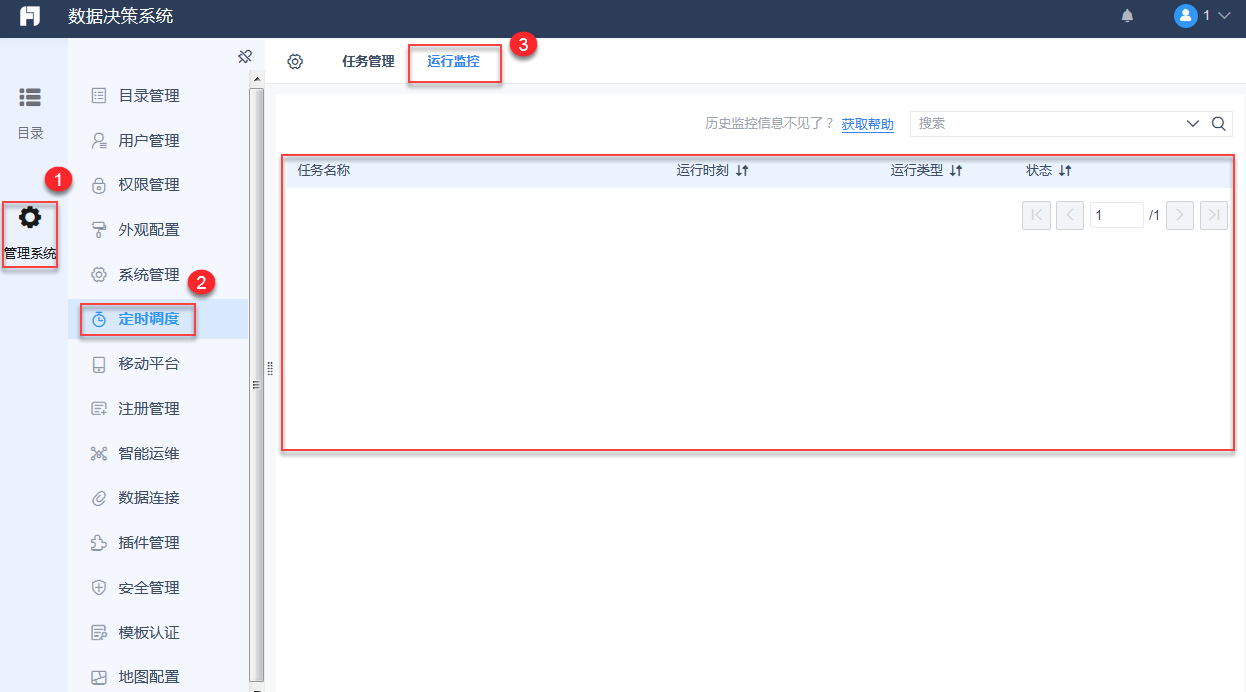Click the sidebar collapse splitter handle
Screen dimensions: 1246x692
[269, 368]
